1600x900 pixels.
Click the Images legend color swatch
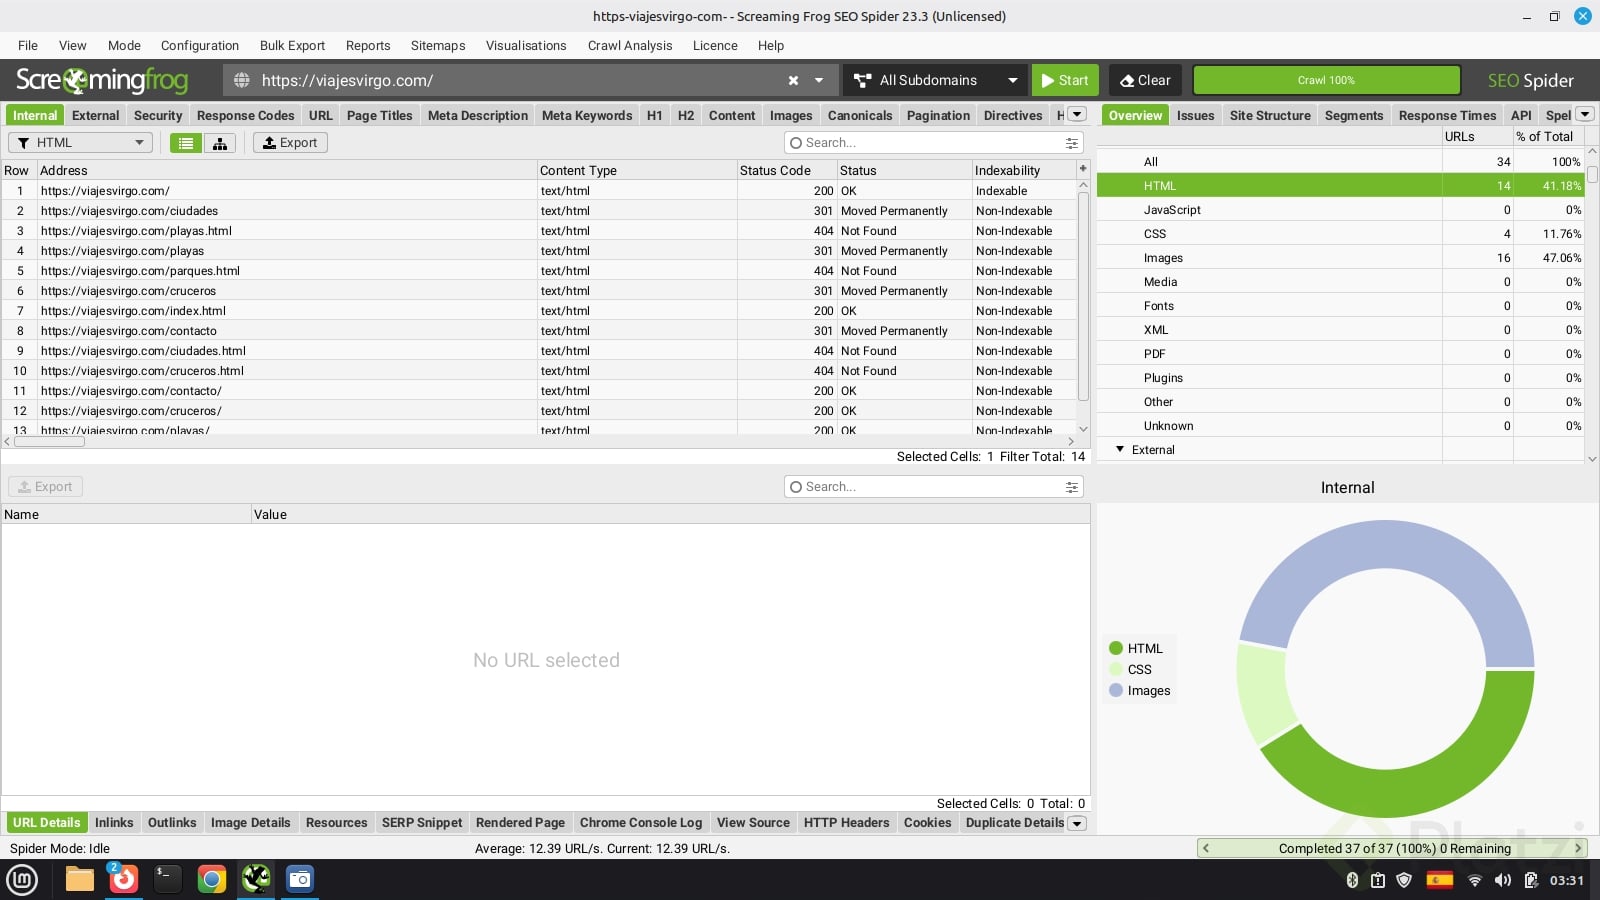1116,690
